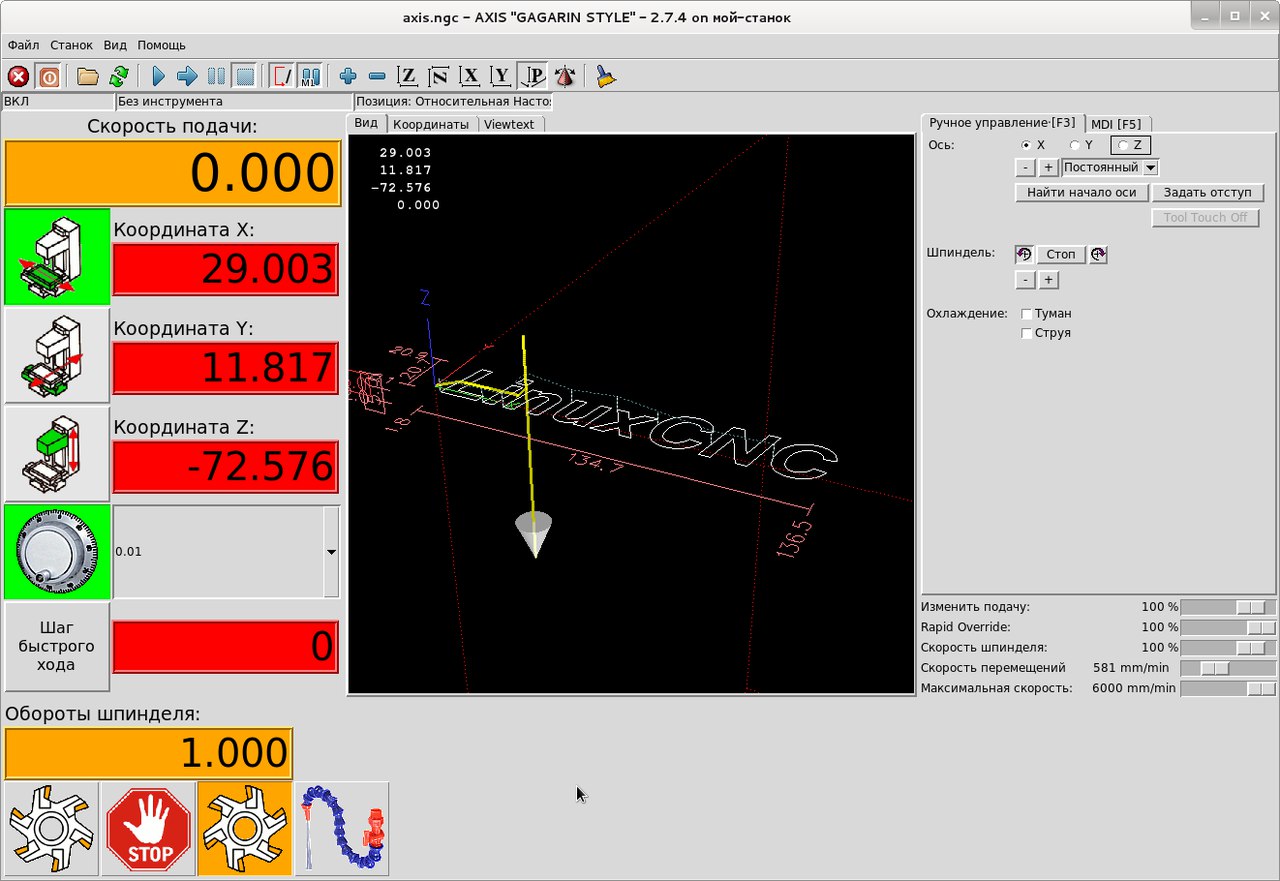Viewport: 1280px width, 881px height.
Task: Toggle the skip-lines slash icon
Action: click(281, 76)
